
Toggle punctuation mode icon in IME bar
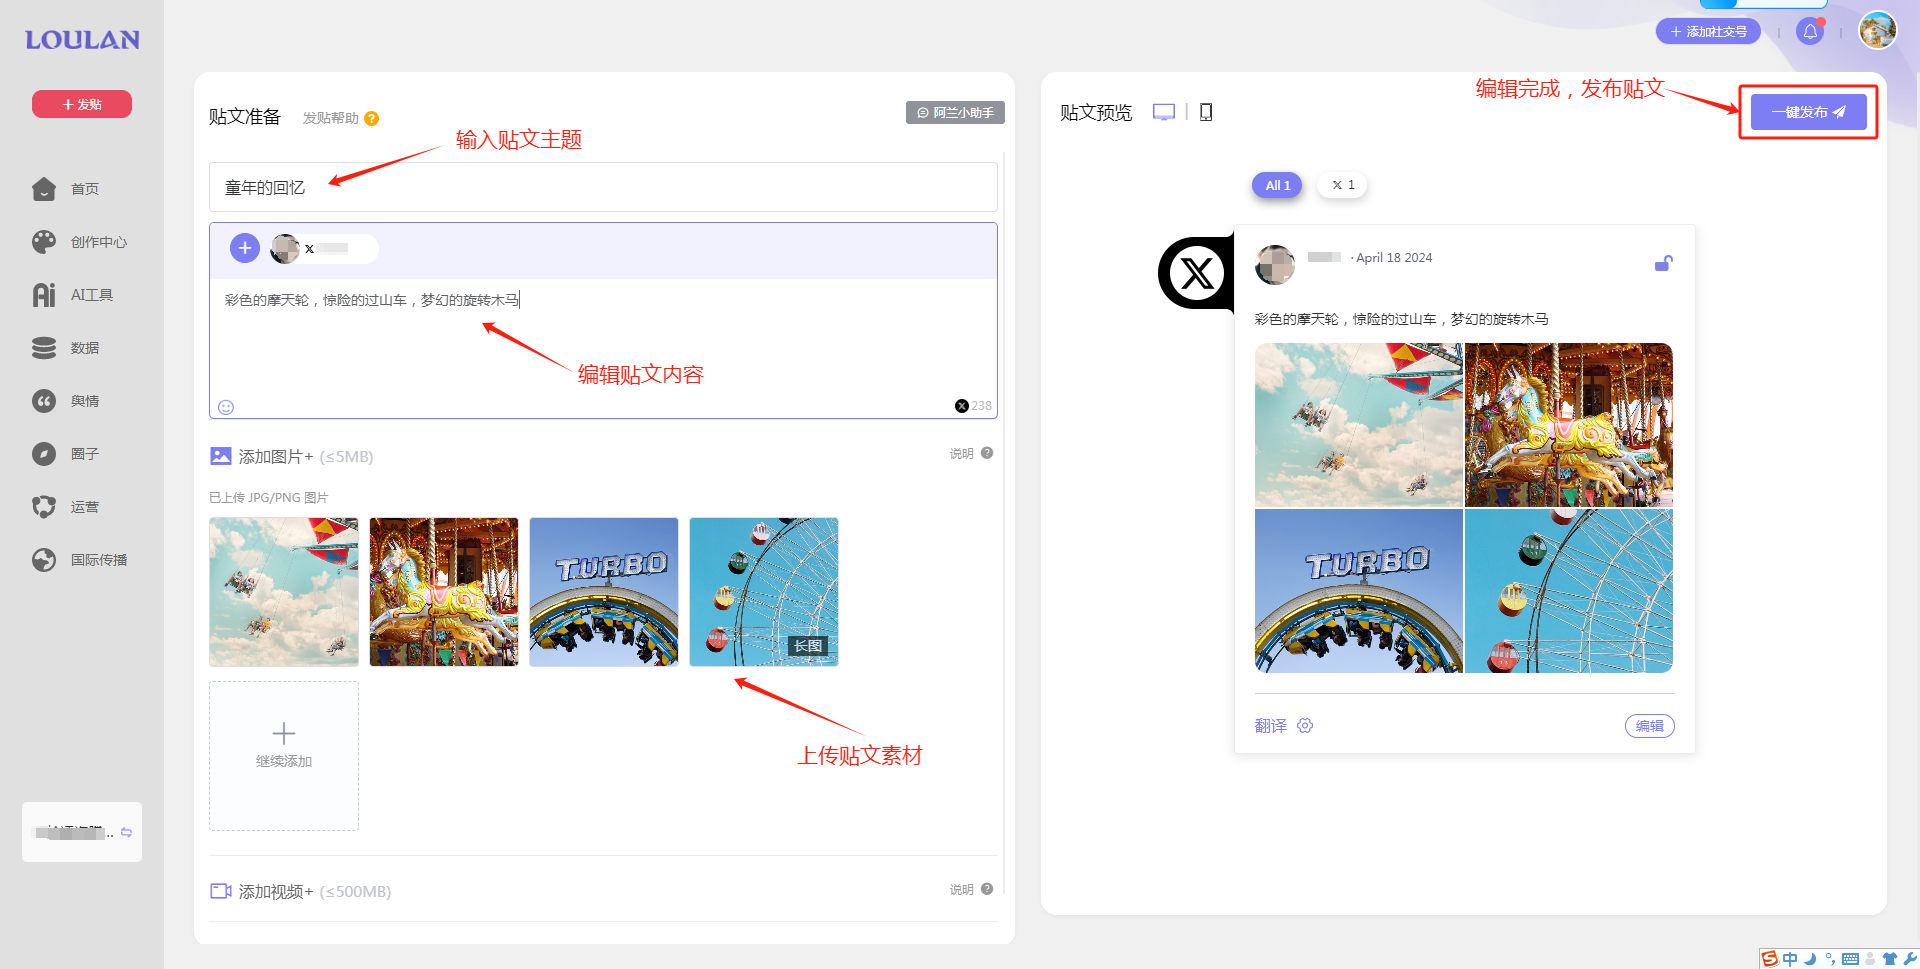click(x=1830, y=959)
